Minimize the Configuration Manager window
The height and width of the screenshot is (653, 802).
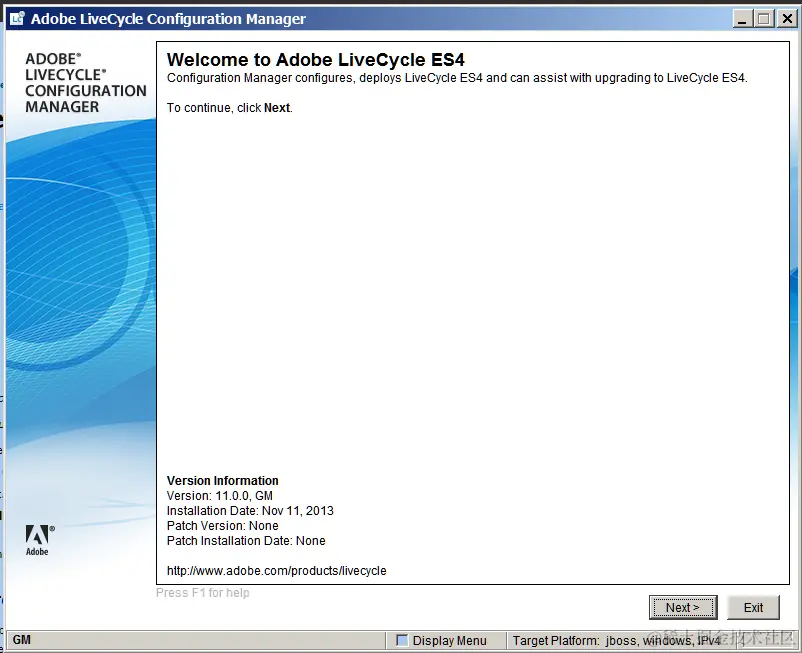[x=743, y=19]
